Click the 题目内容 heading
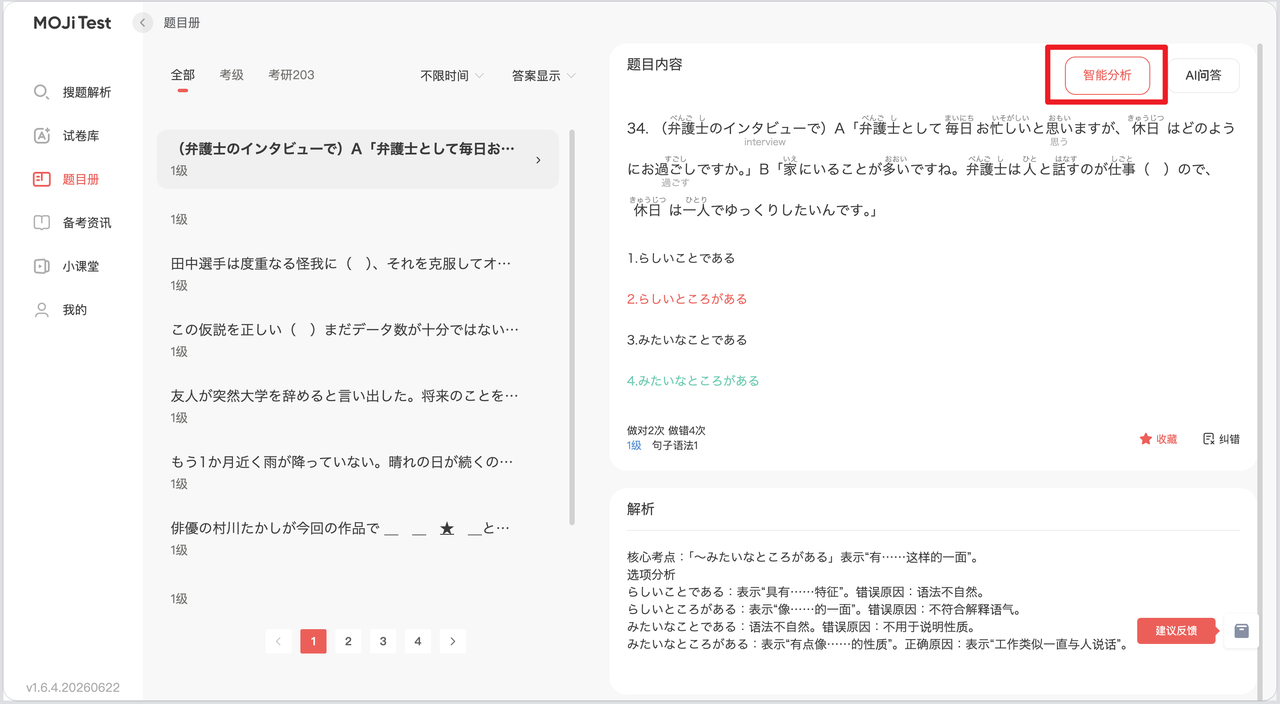The image size is (1280, 704). pyautogui.click(x=654, y=64)
